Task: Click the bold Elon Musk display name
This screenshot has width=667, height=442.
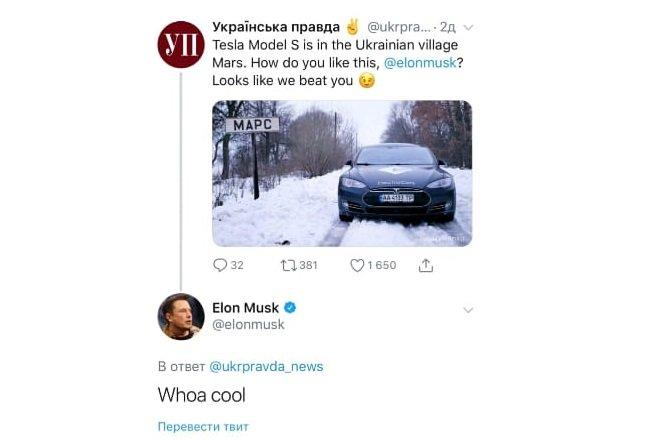Action: pyautogui.click(x=246, y=307)
